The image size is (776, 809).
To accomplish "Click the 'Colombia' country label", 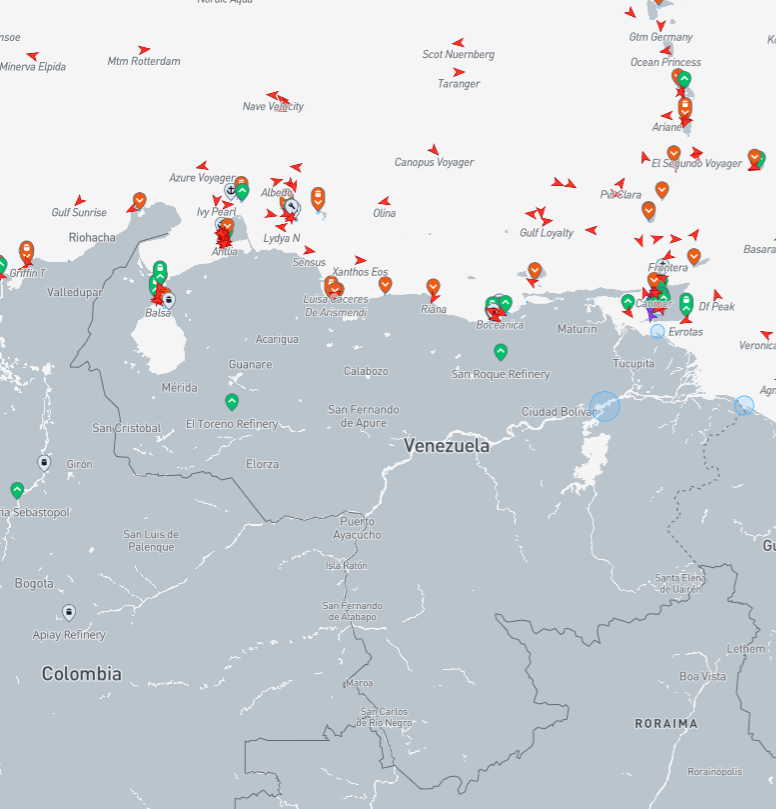I will [x=82, y=674].
